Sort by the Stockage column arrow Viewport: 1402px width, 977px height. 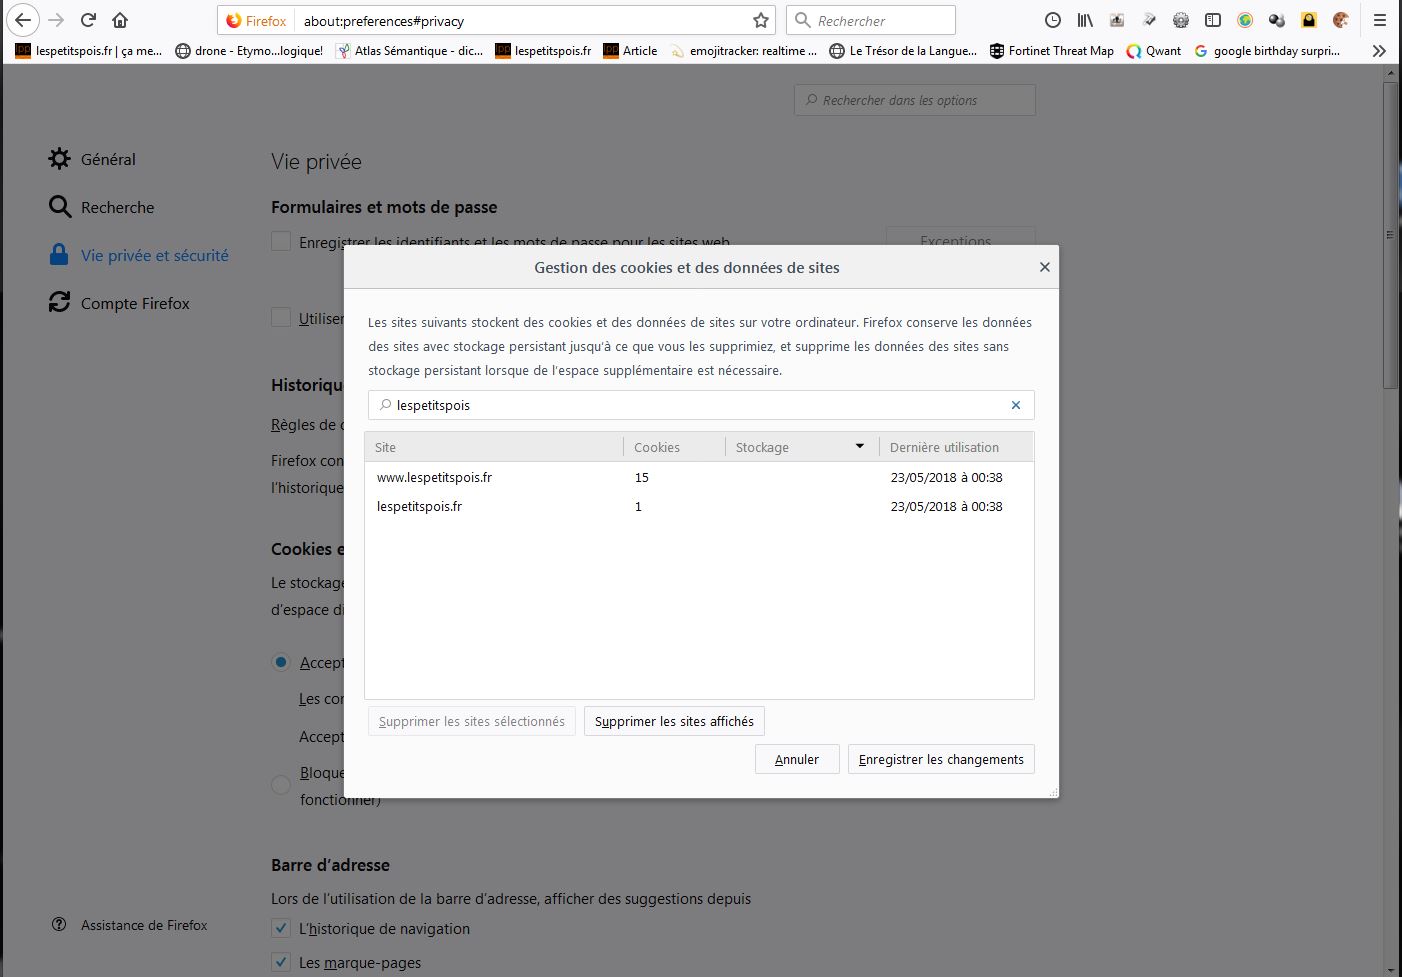coord(859,447)
